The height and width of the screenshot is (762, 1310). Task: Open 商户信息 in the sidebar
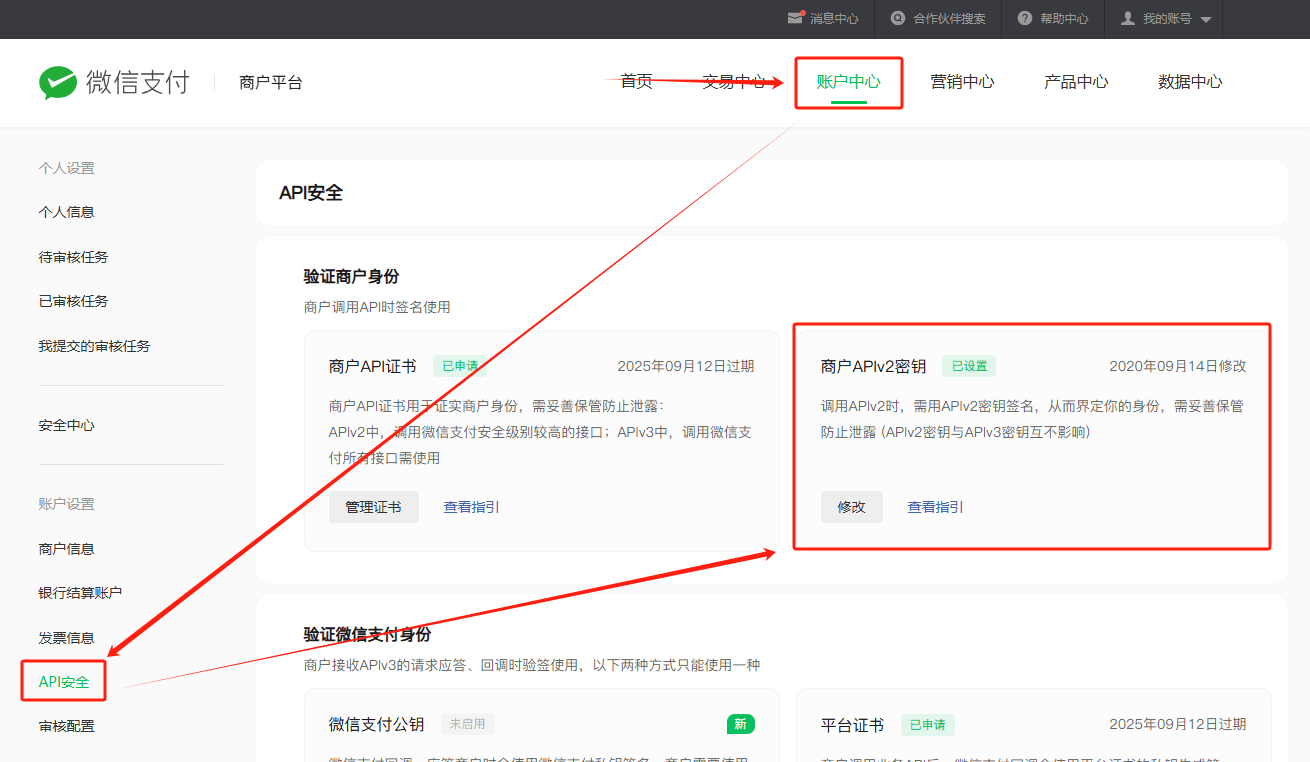pyautogui.click(x=67, y=549)
